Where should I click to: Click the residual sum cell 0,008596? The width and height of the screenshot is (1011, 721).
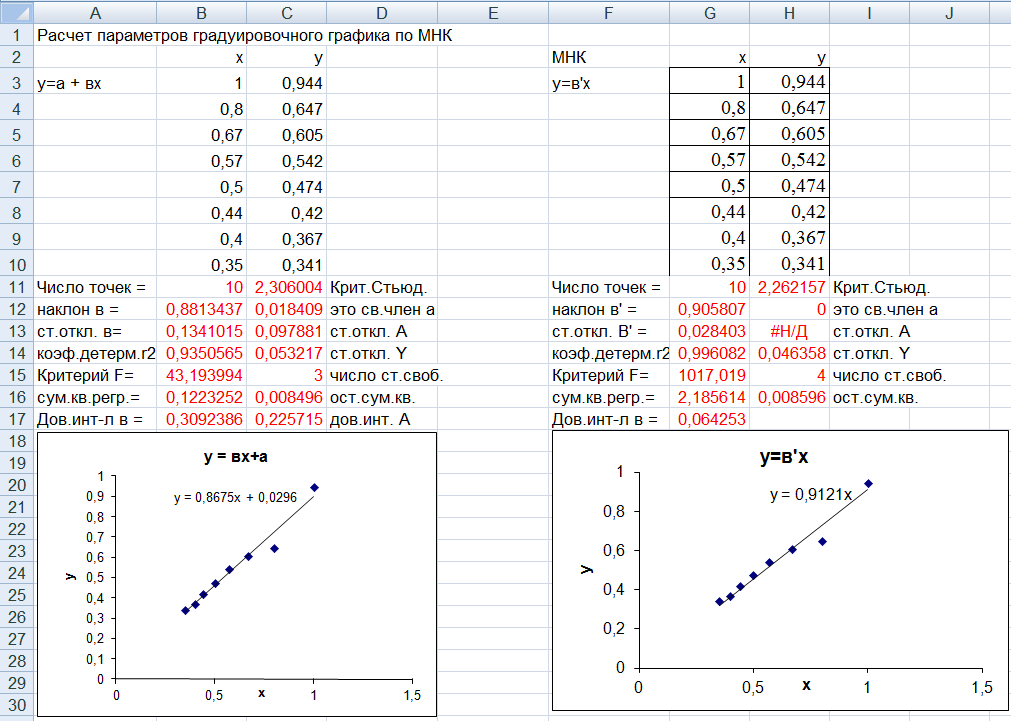pos(789,398)
